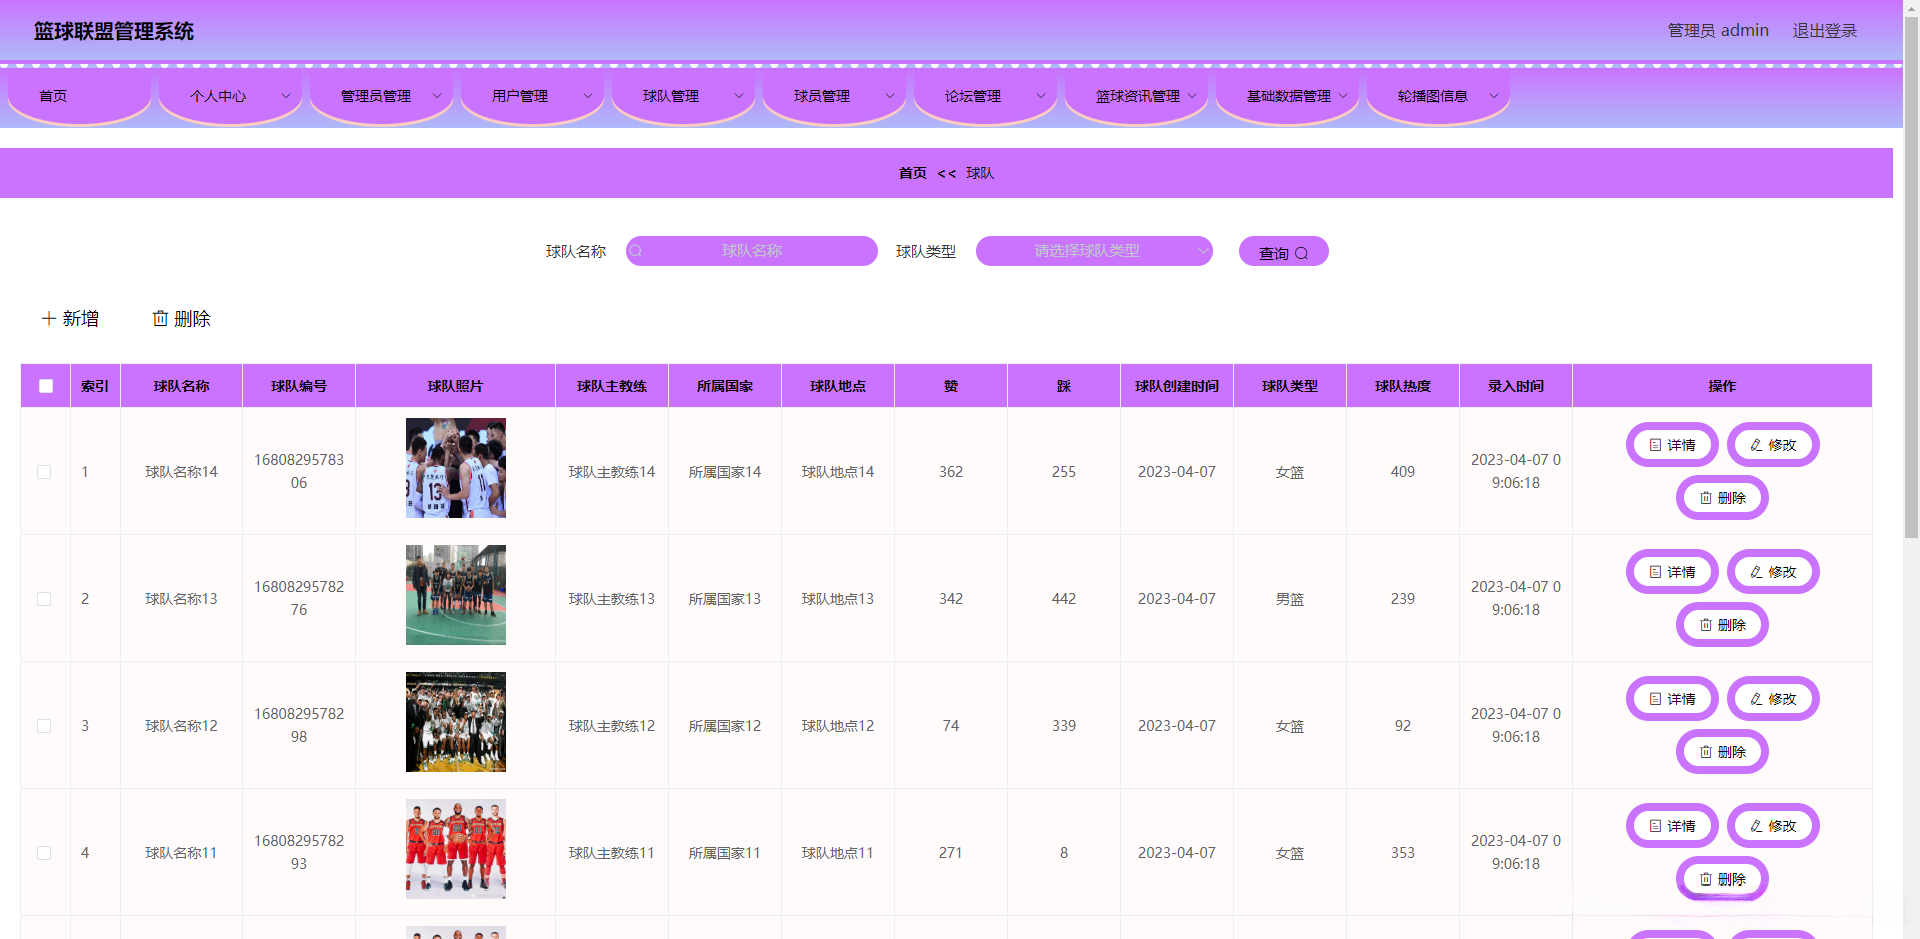Click the 球队地点12 cell
Viewport: 1920px width, 939px height.
pyautogui.click(x=838, y=726)
